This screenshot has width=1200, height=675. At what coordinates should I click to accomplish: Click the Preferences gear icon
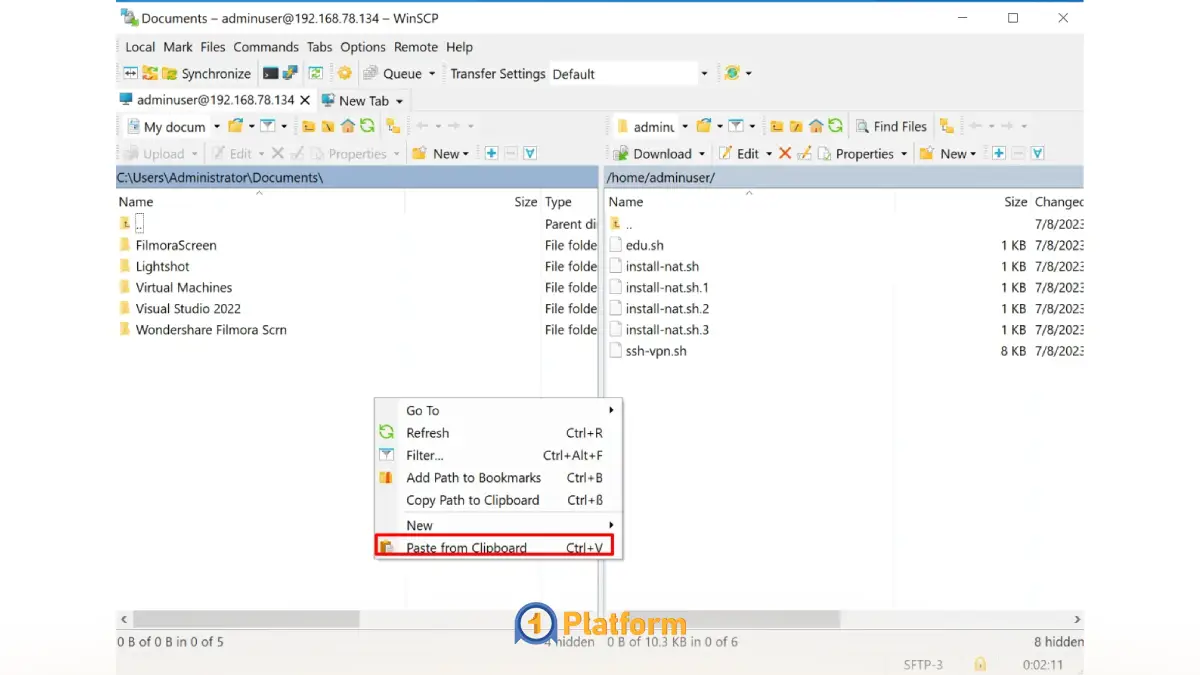344,74
